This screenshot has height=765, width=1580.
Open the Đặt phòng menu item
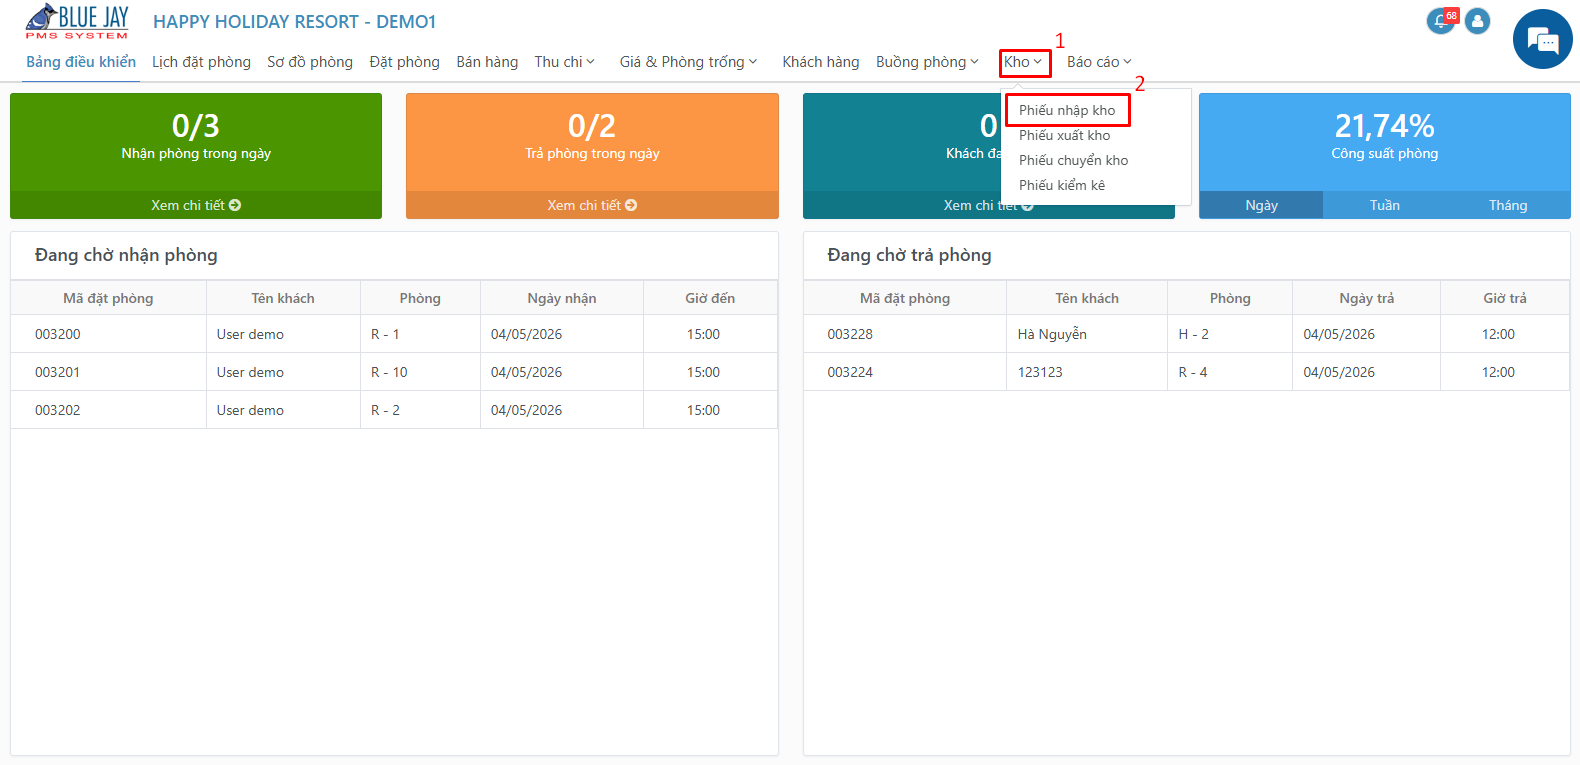point(404,62)
